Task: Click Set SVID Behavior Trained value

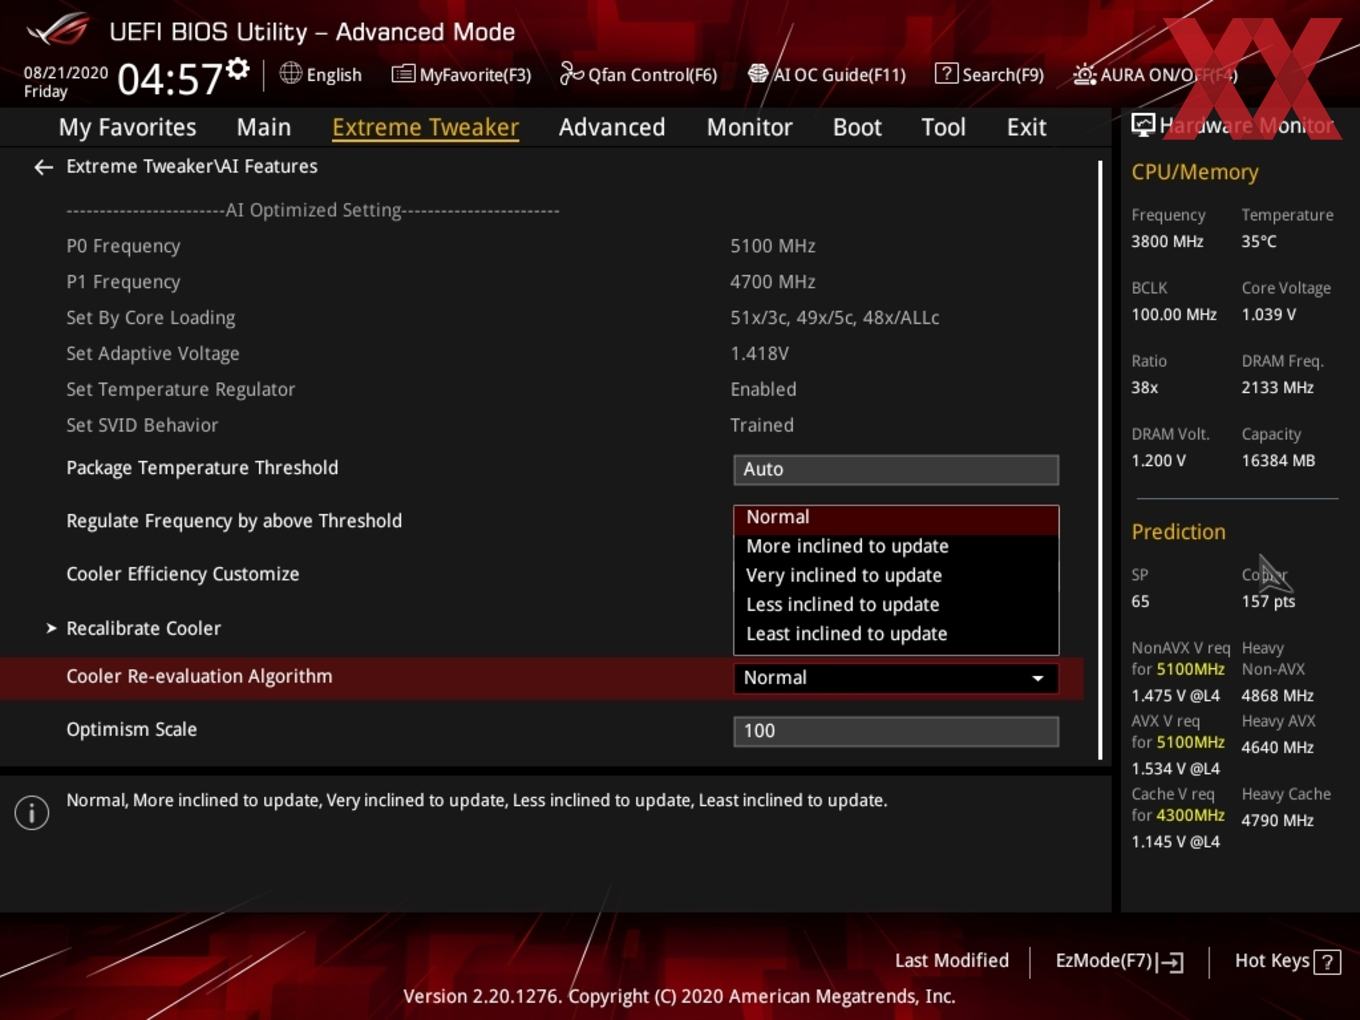Action: click(762, 426)
